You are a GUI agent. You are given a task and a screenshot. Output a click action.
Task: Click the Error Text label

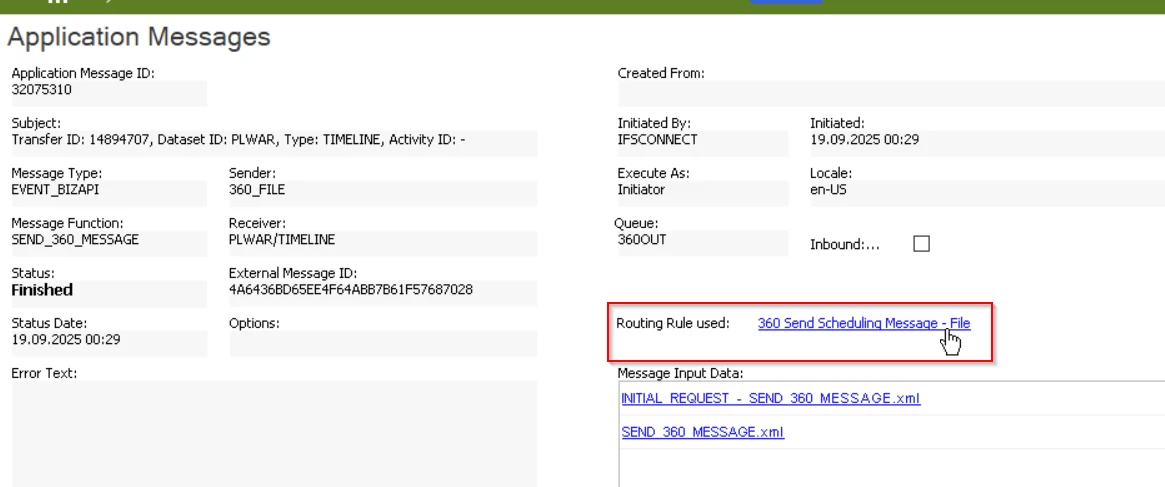click(44, 373)
